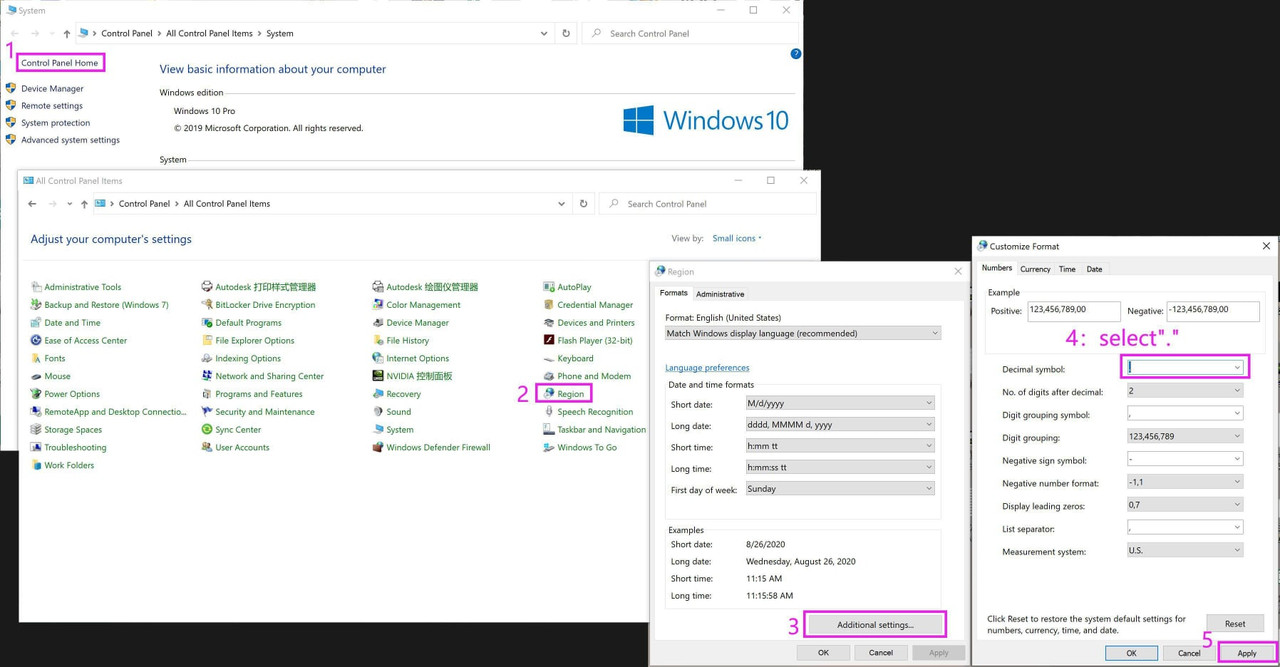Click help icon in System window
The height and width of the screenshot is (667, 1280).
[x=796, y=54]
